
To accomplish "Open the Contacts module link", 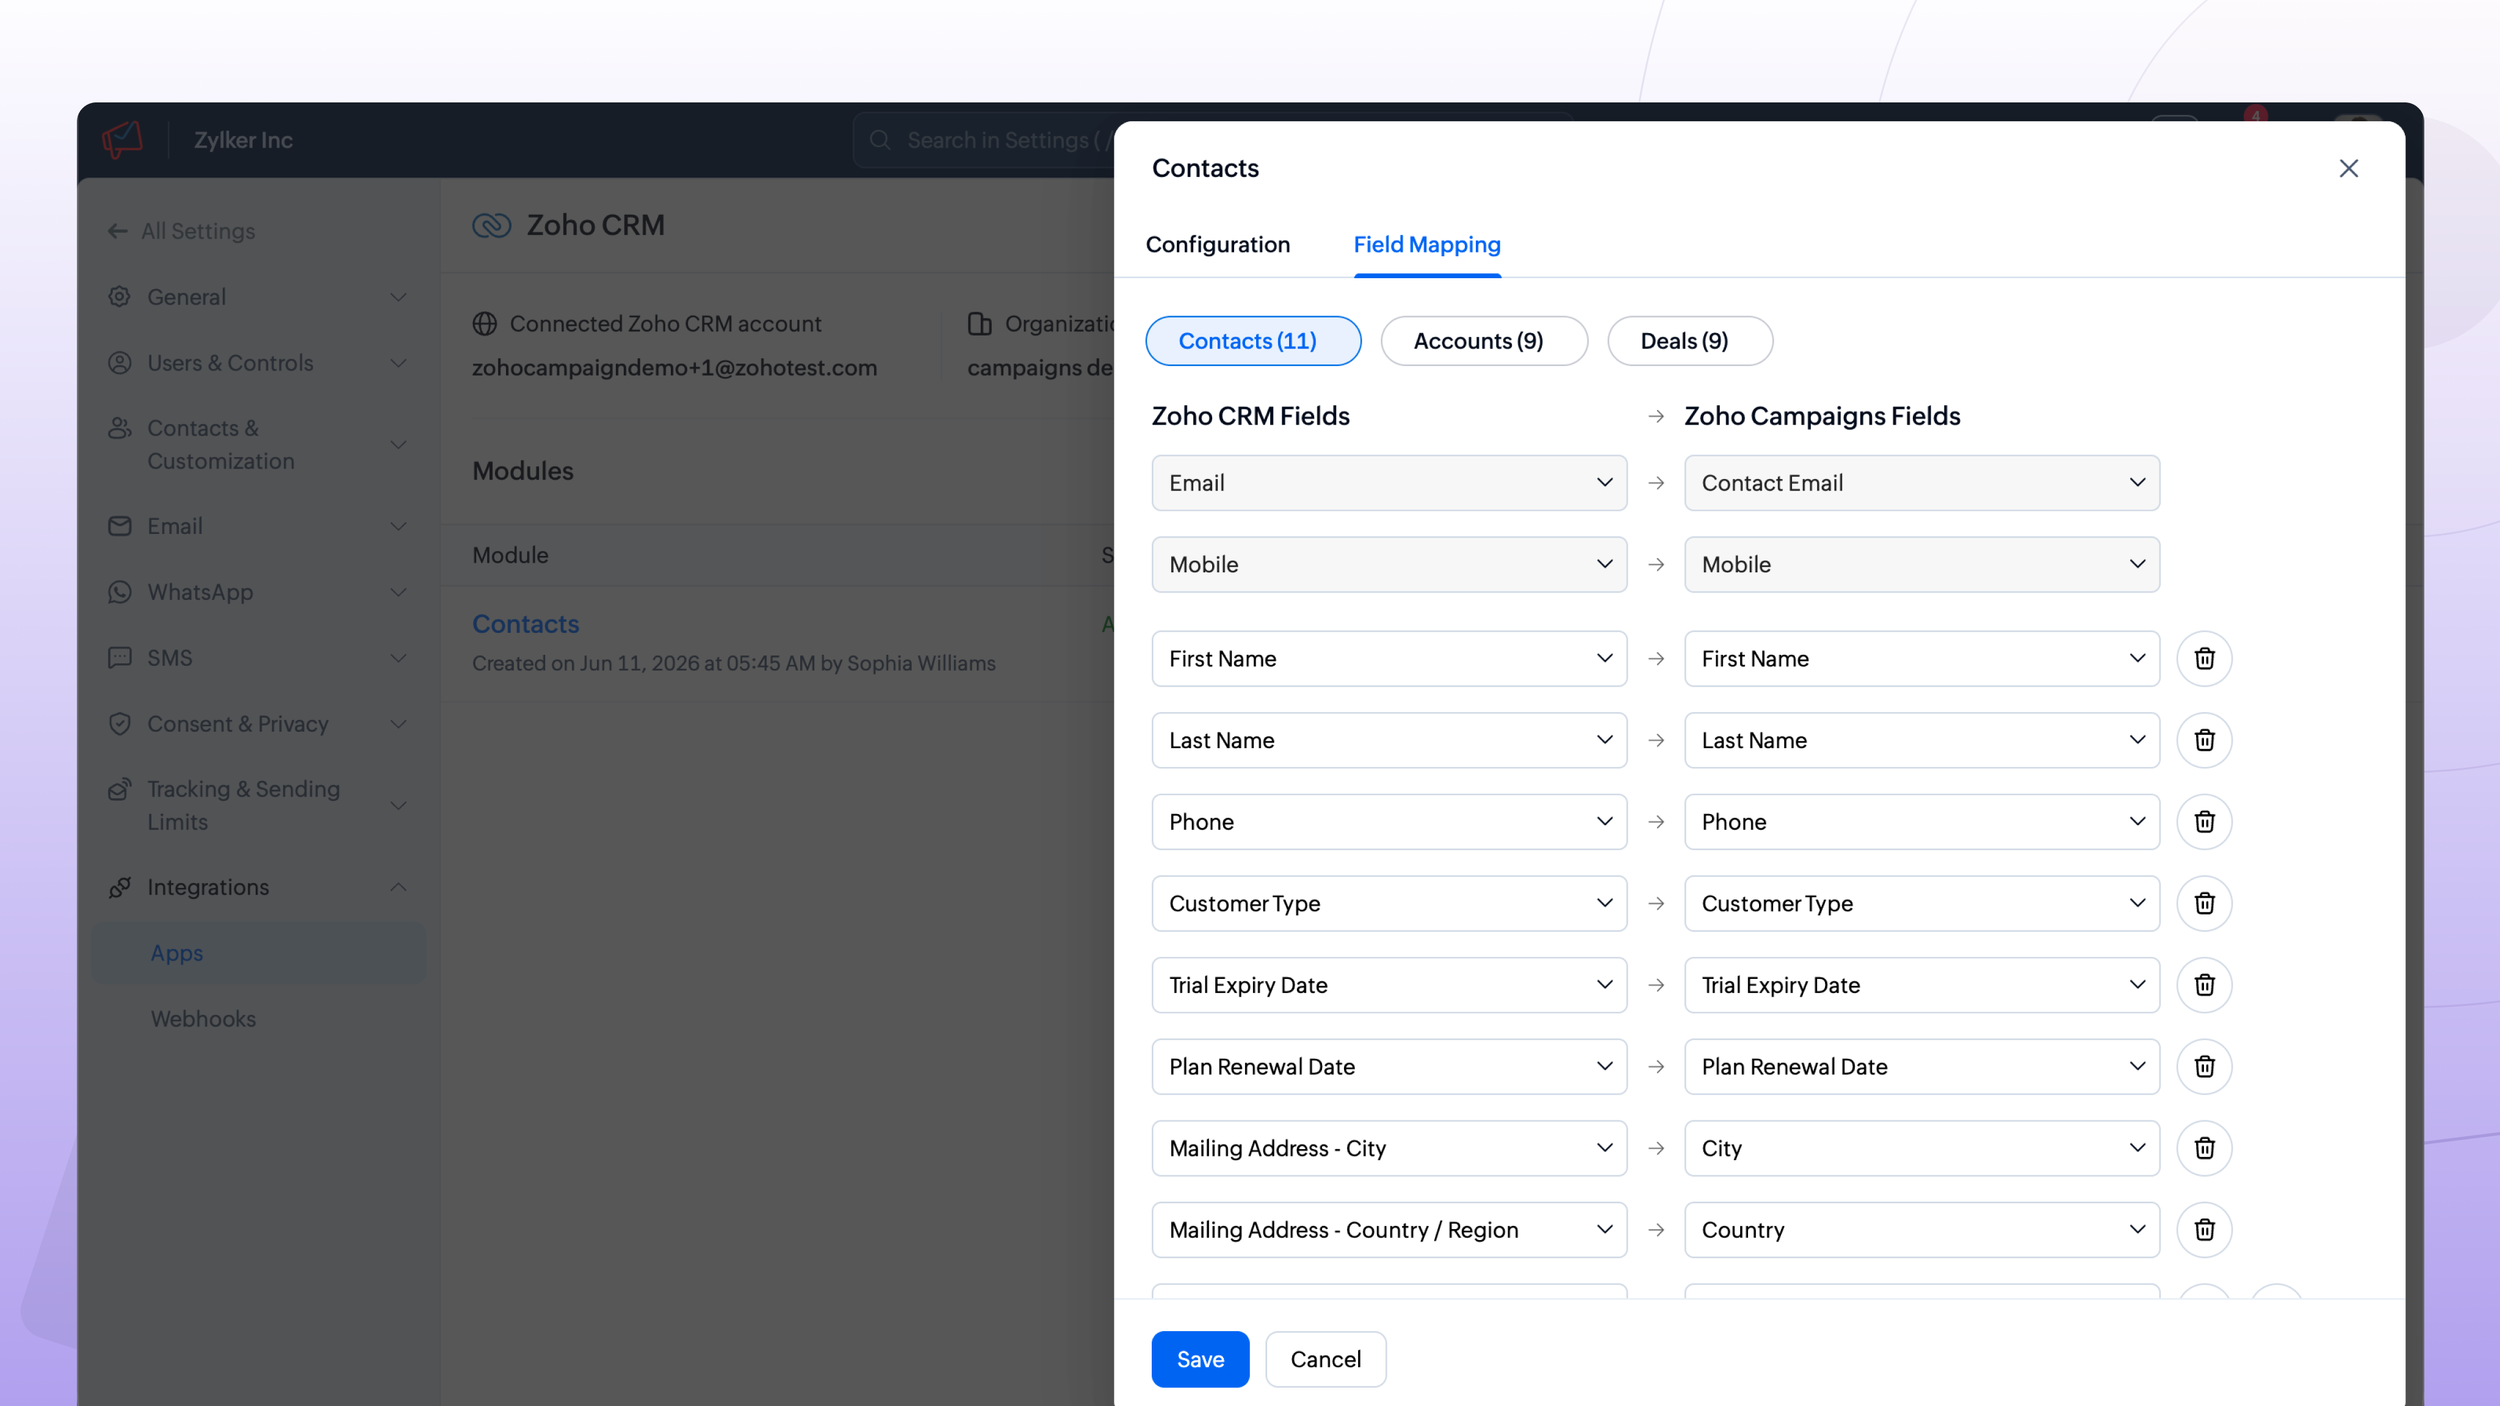I will click(525, 624).
